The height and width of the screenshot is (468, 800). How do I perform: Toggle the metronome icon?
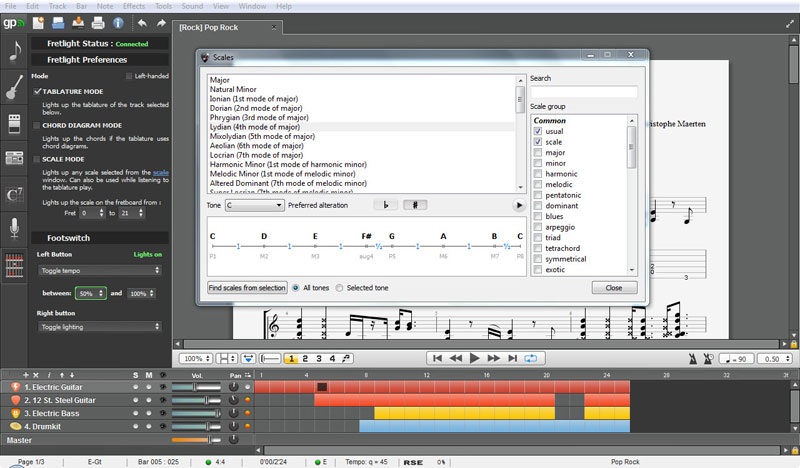(x=693, y=359)
